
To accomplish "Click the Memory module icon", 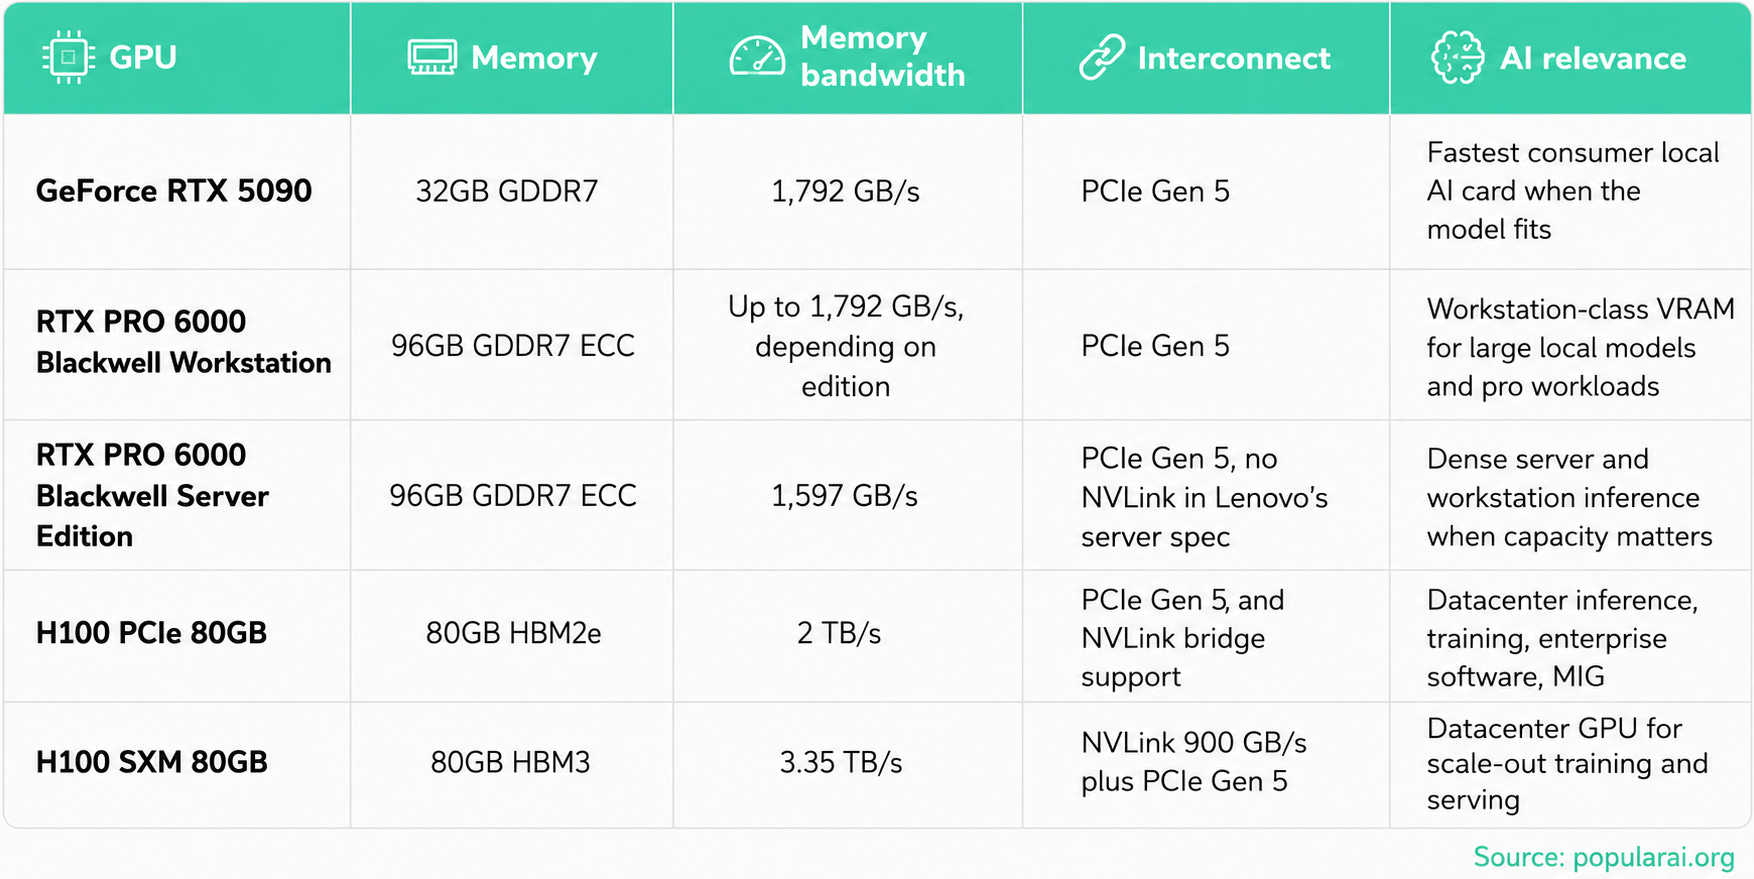I will (432, 57).
